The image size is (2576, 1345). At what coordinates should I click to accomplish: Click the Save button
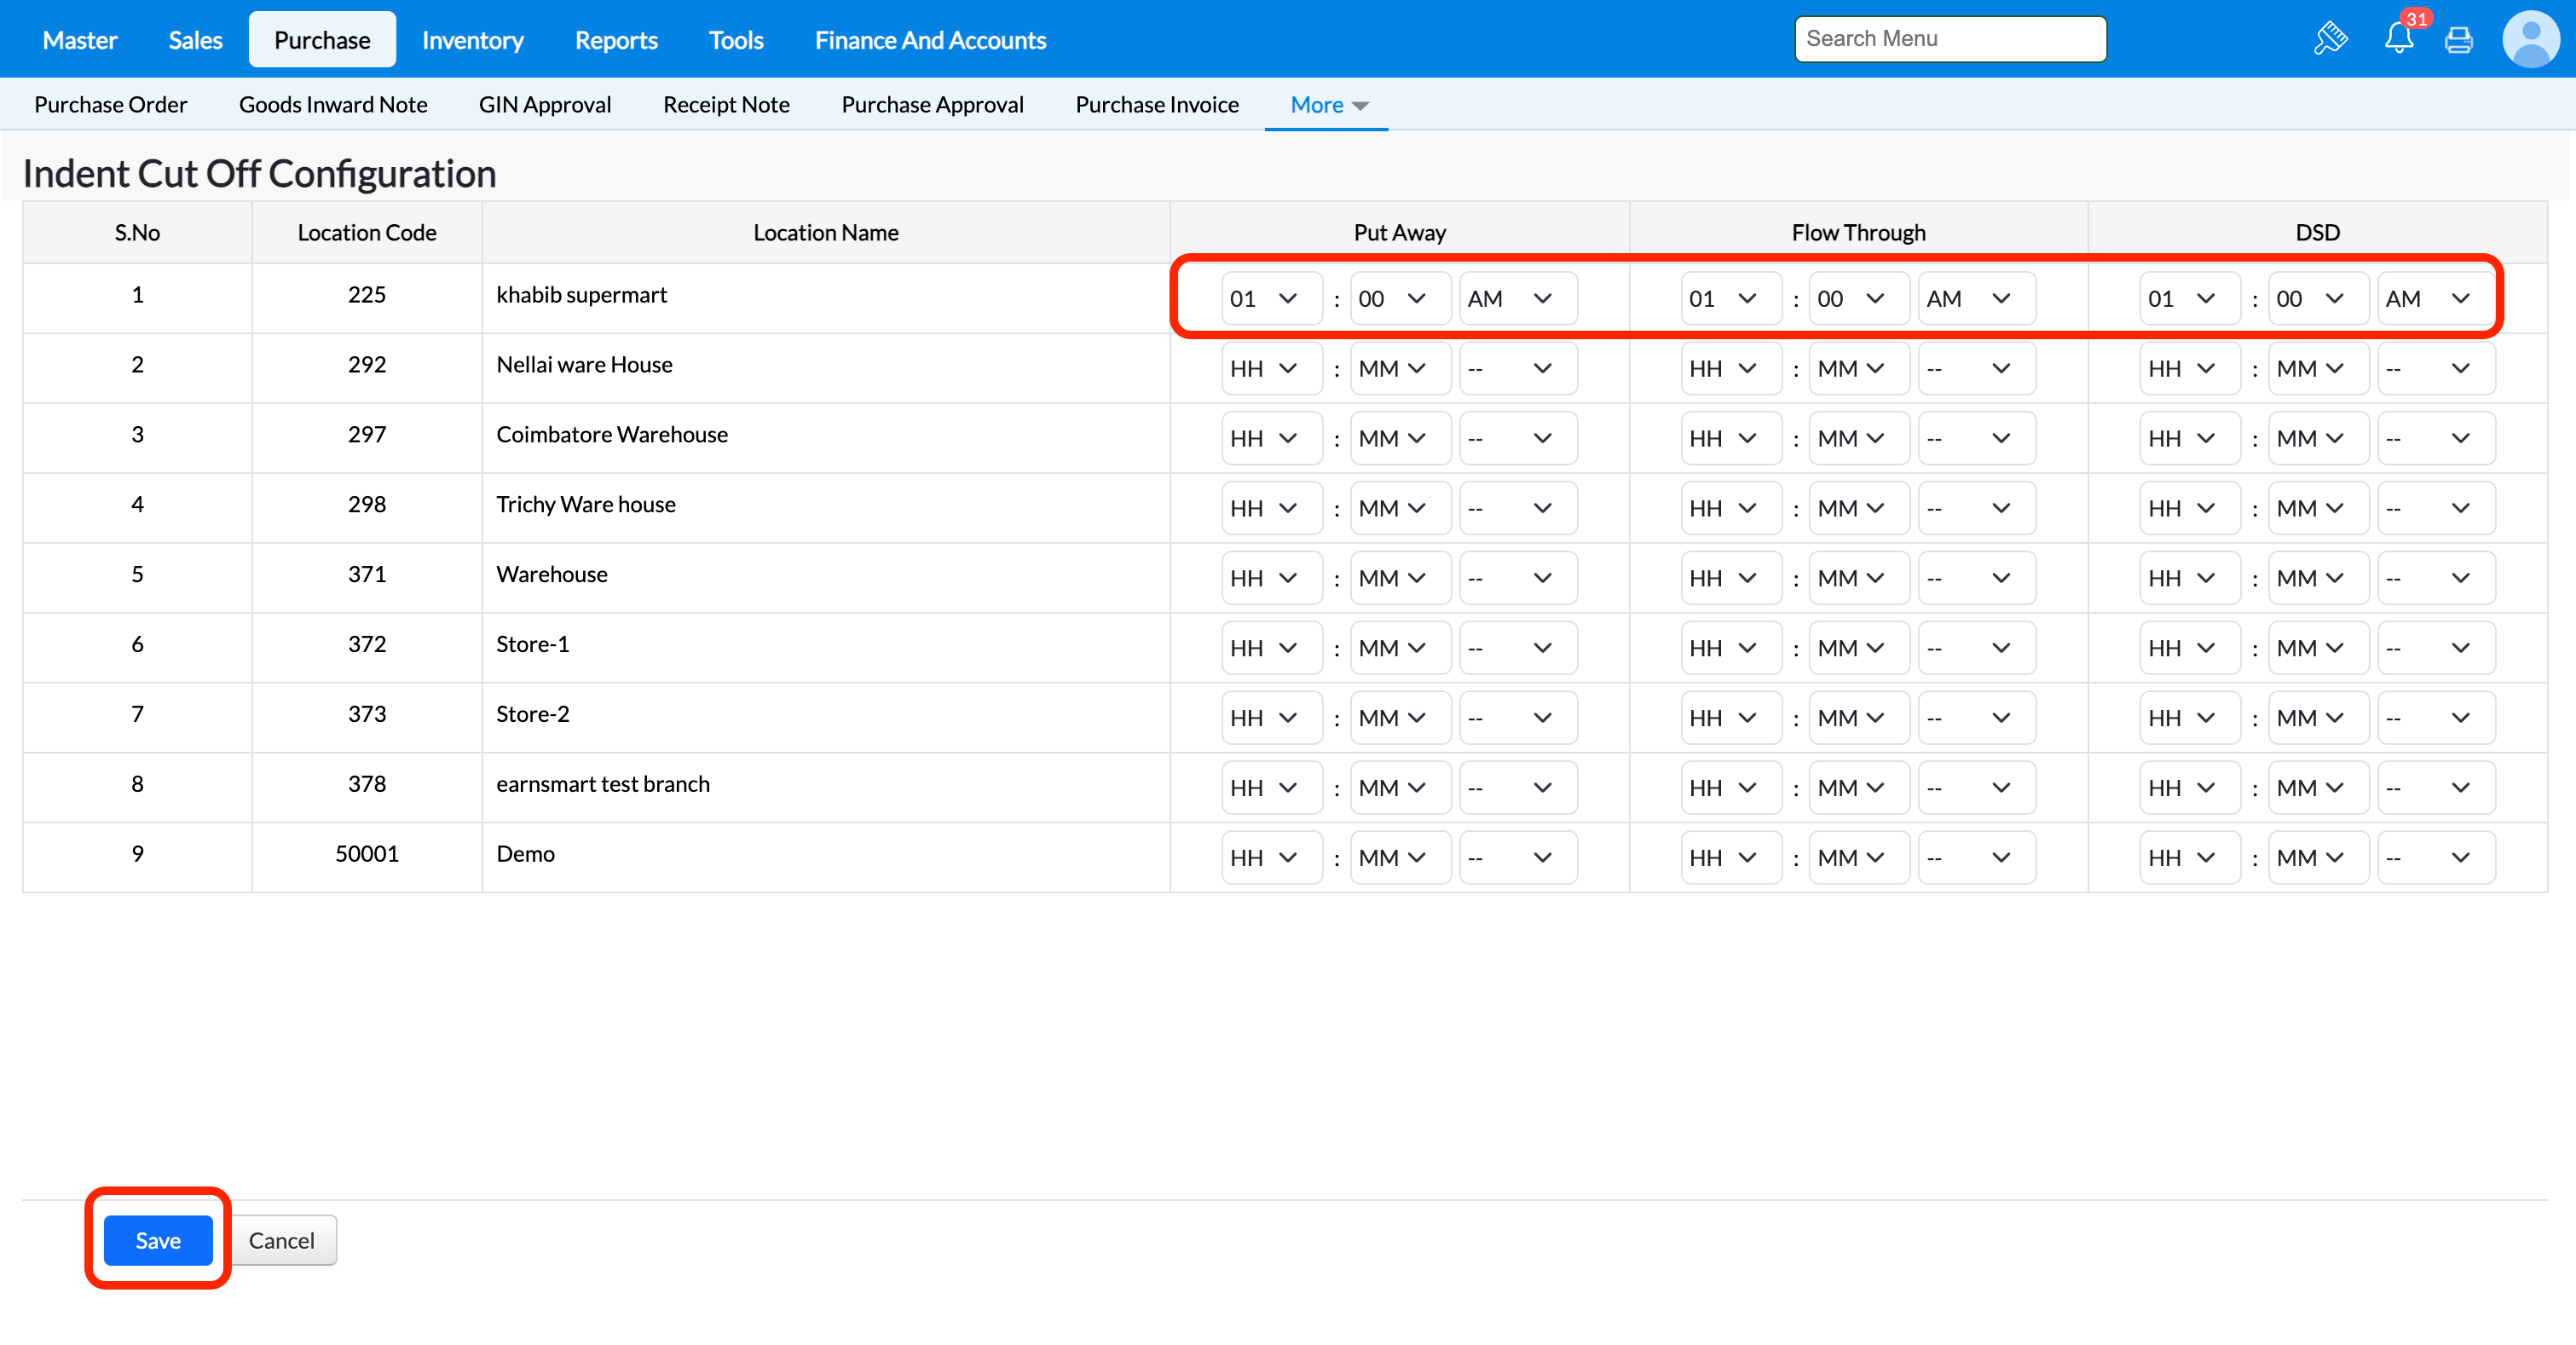click(158, 1239)
